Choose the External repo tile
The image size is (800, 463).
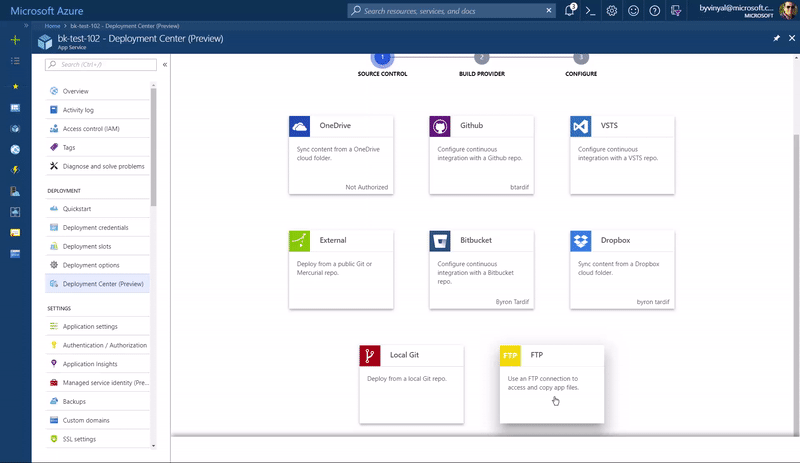pyautogui.click(x=340, y=268)
